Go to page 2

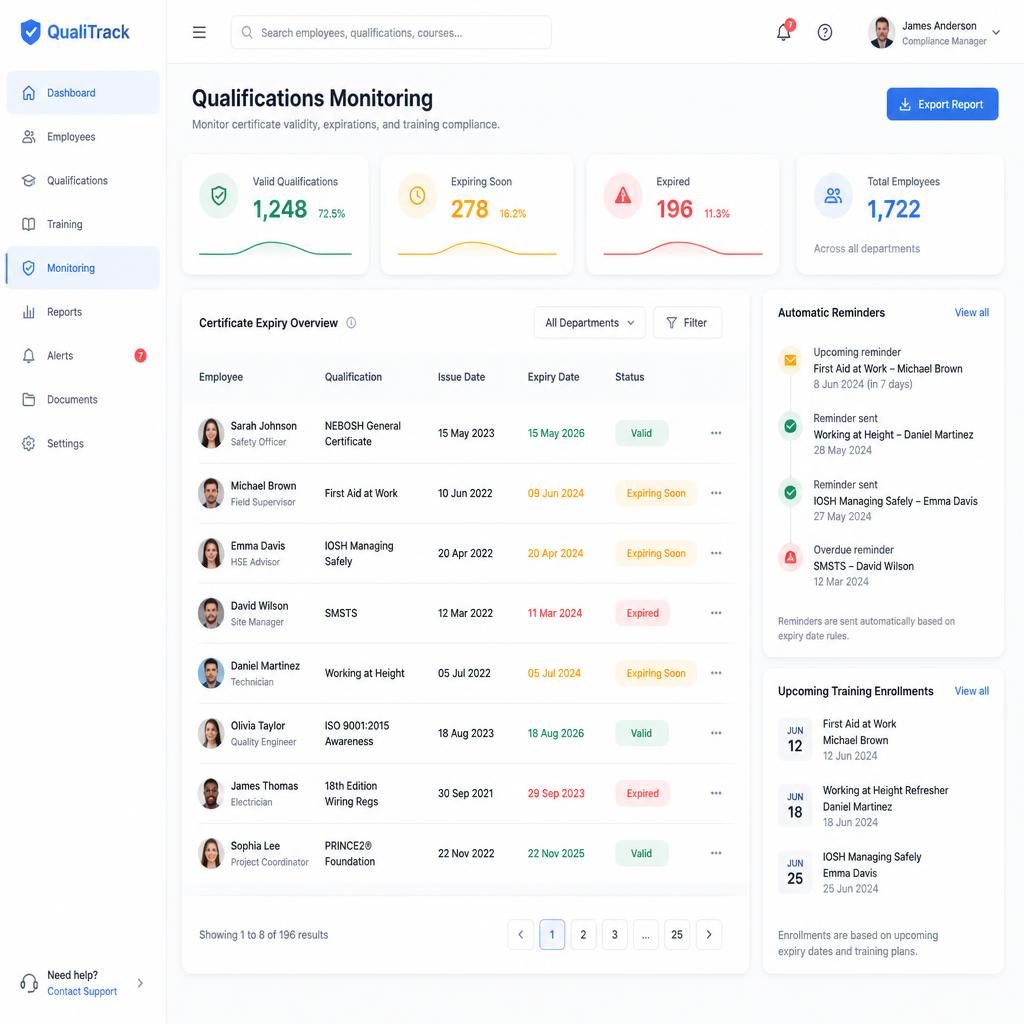coord(583,935)
